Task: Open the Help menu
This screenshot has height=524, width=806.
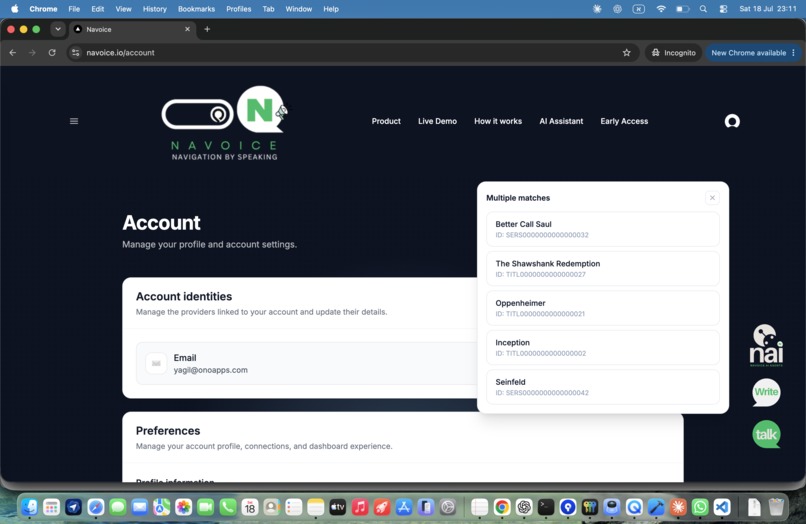Action: [331, 9]
